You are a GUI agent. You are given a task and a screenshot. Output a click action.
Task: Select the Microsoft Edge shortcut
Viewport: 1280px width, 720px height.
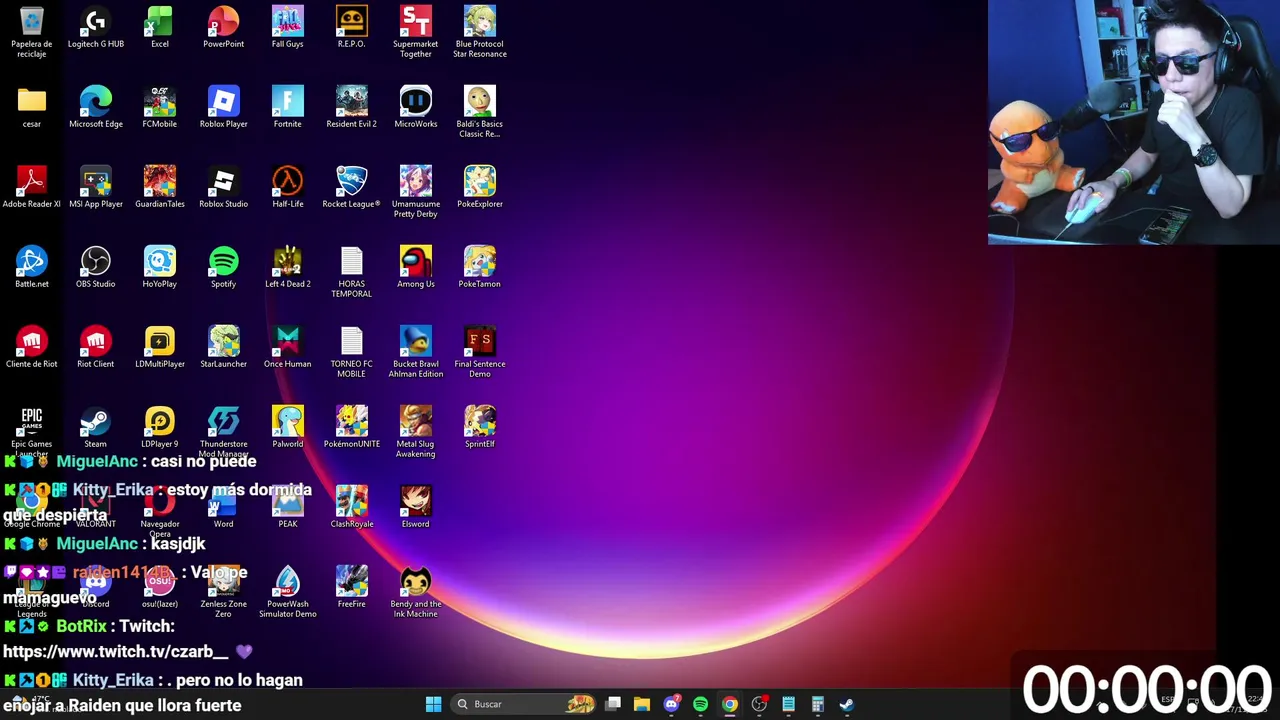(x=95, y=108)
